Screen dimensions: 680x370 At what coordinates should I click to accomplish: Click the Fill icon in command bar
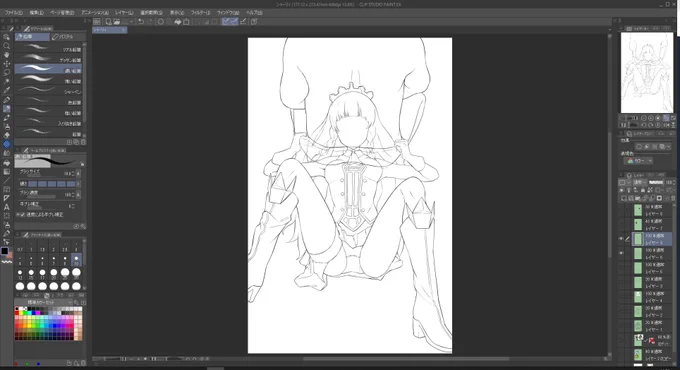pyautogui.click(x=177, y=21)
